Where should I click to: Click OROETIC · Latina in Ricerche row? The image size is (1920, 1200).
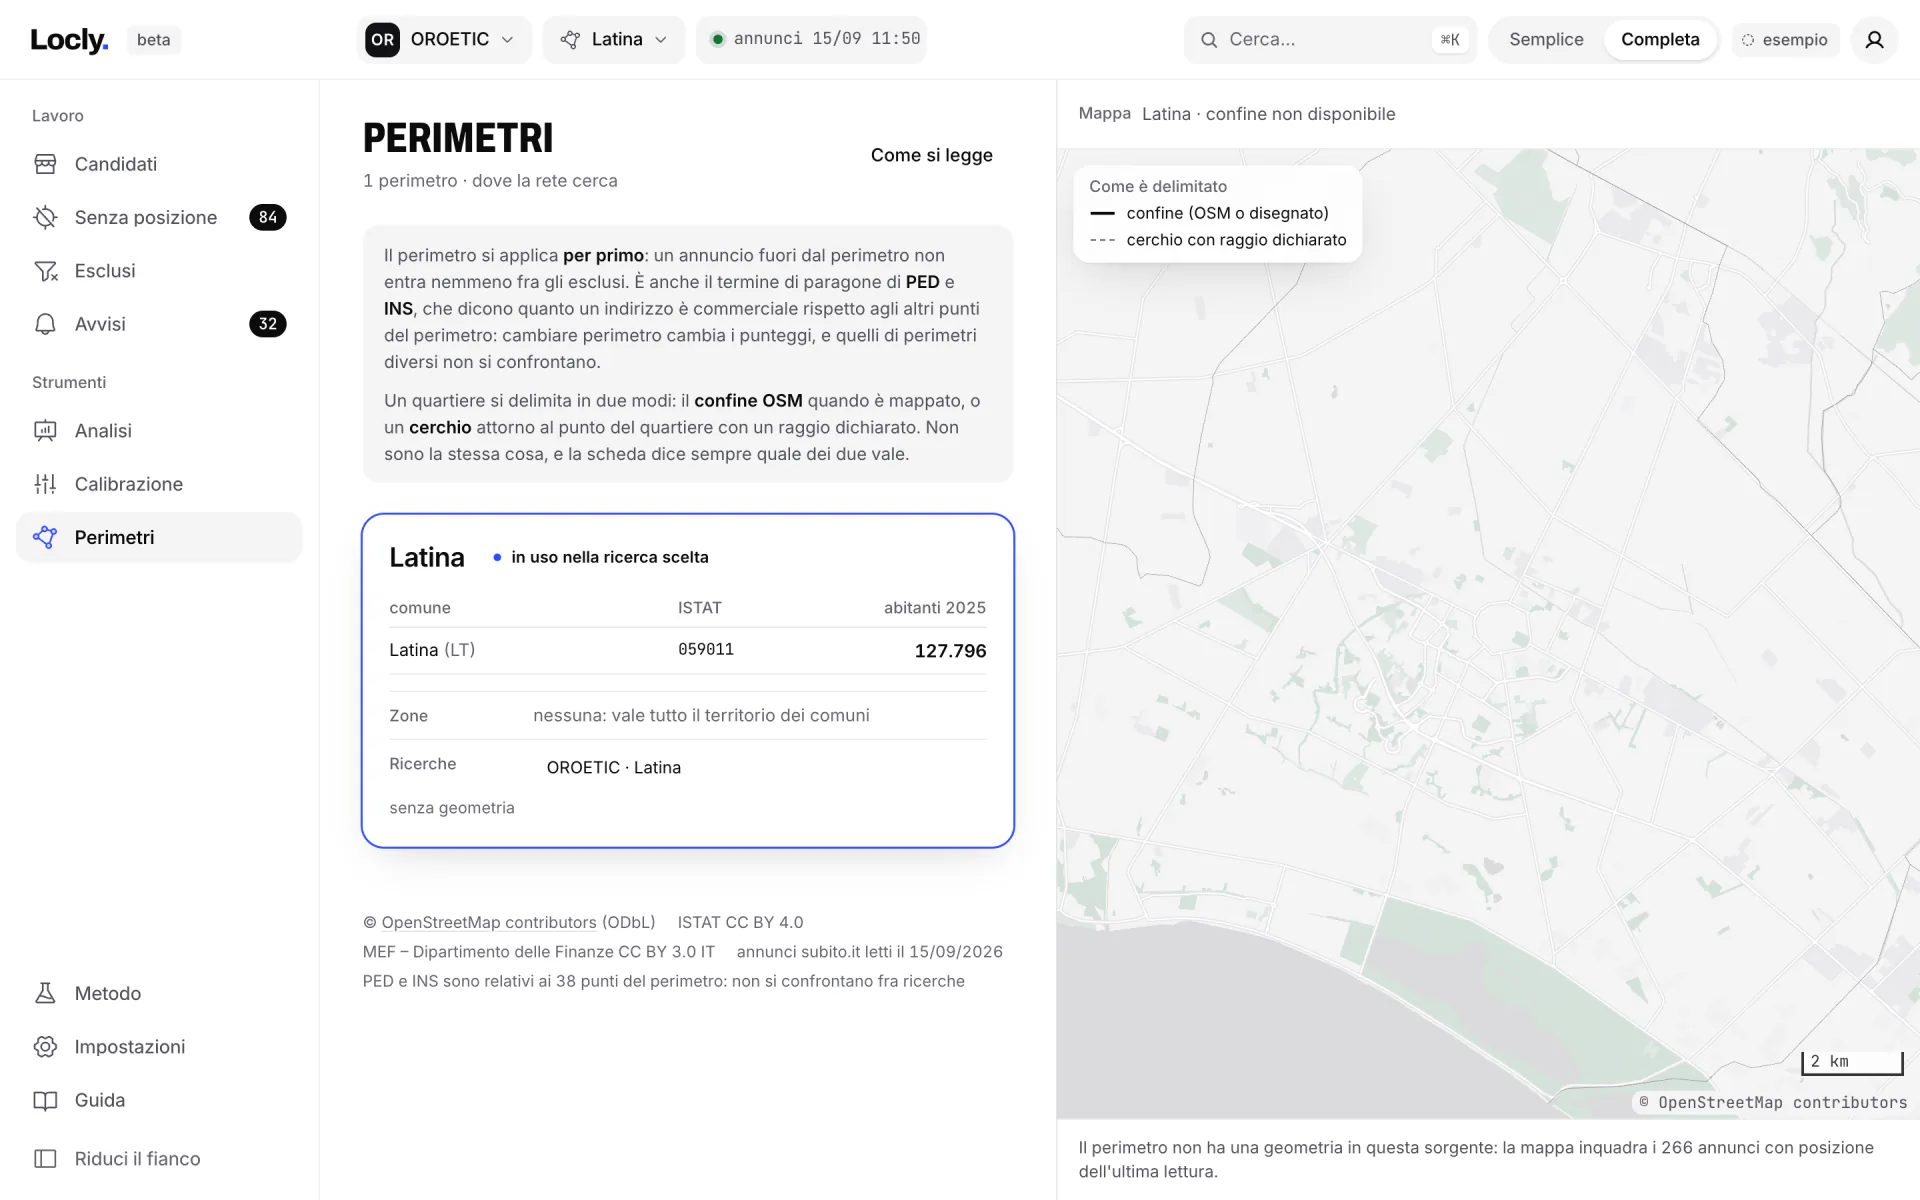(613, 767)
